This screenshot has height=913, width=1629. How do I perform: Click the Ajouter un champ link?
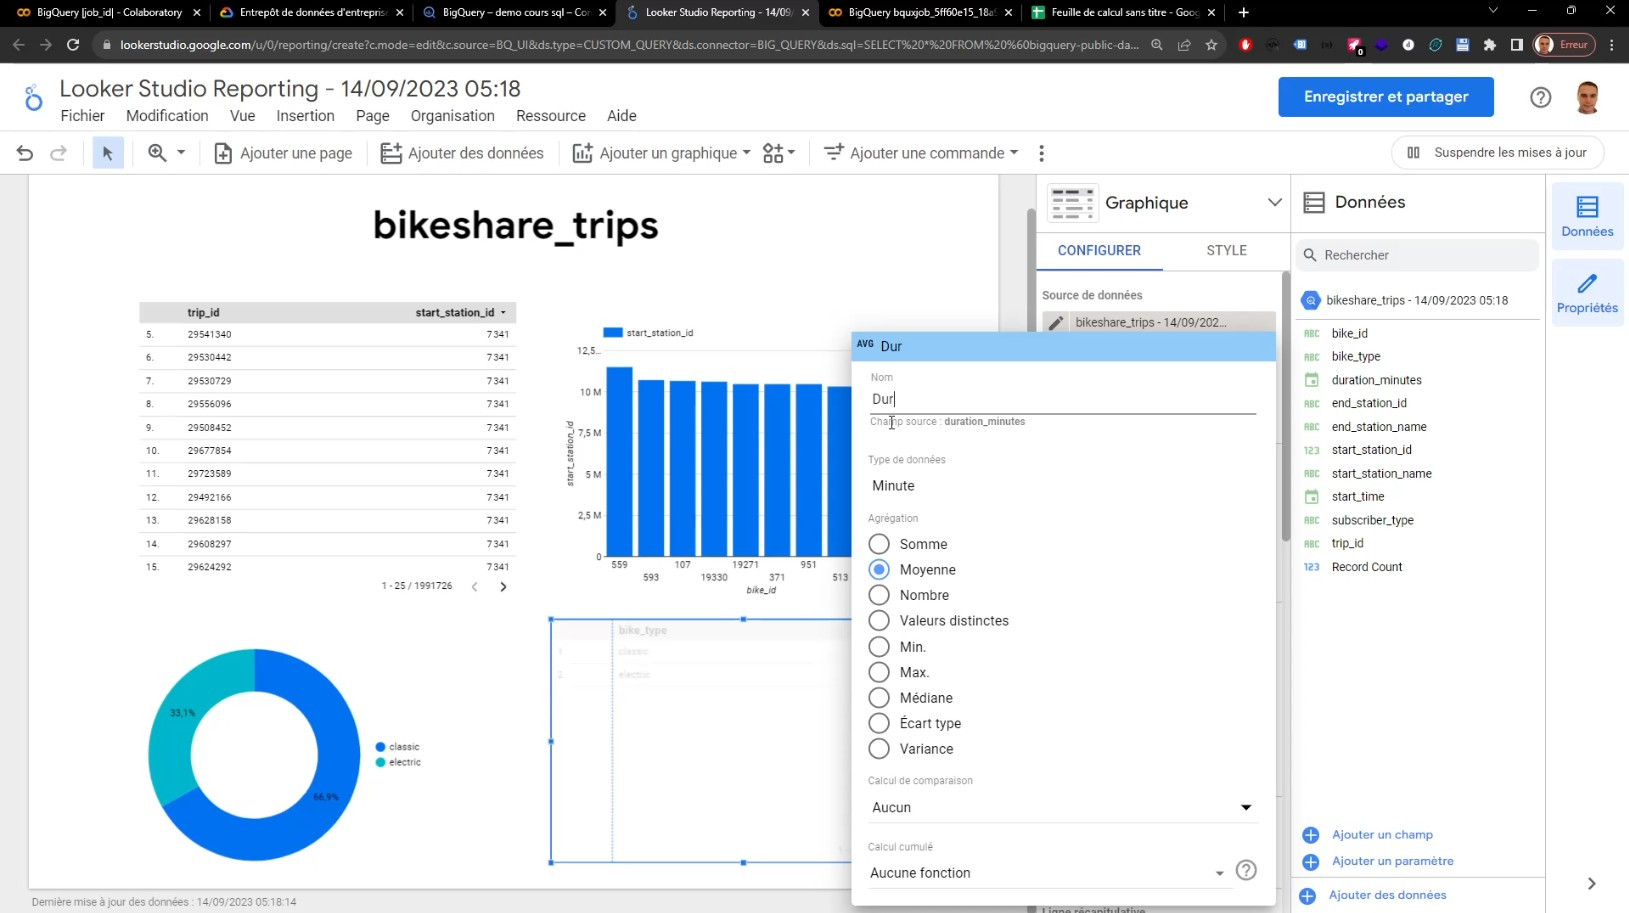coord(1381,835)
